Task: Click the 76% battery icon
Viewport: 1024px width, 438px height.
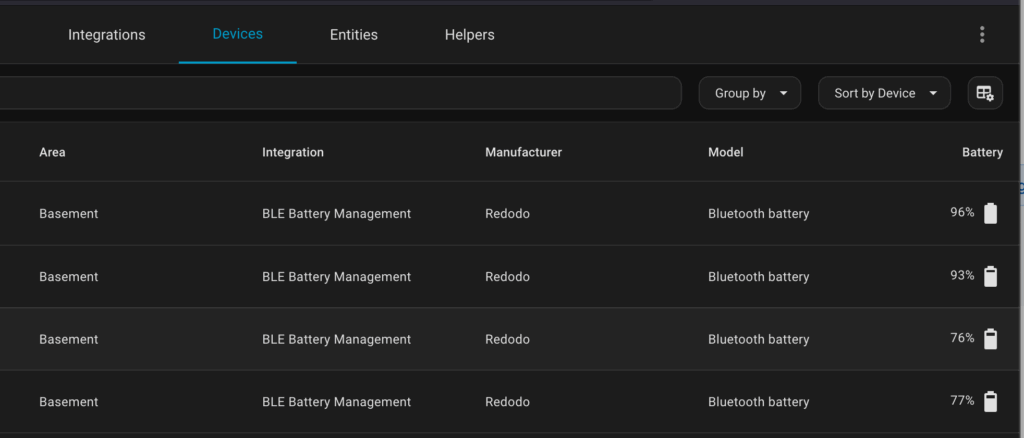Action: pos(990,339)
